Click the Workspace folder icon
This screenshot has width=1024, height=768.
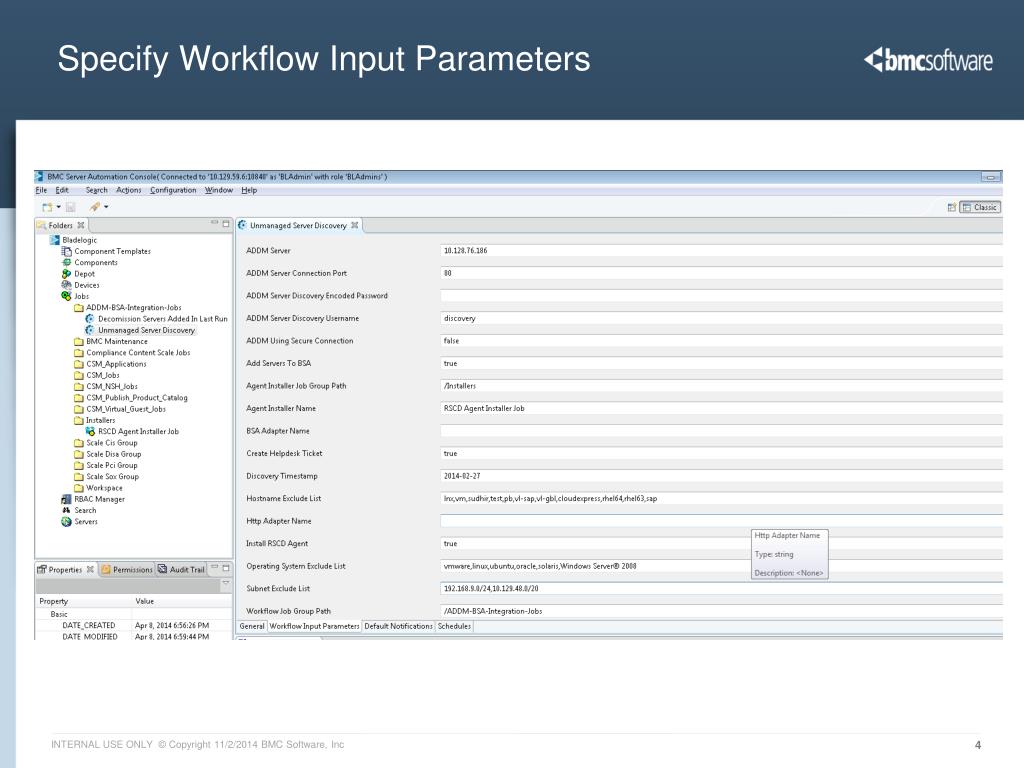pos(78,488)
